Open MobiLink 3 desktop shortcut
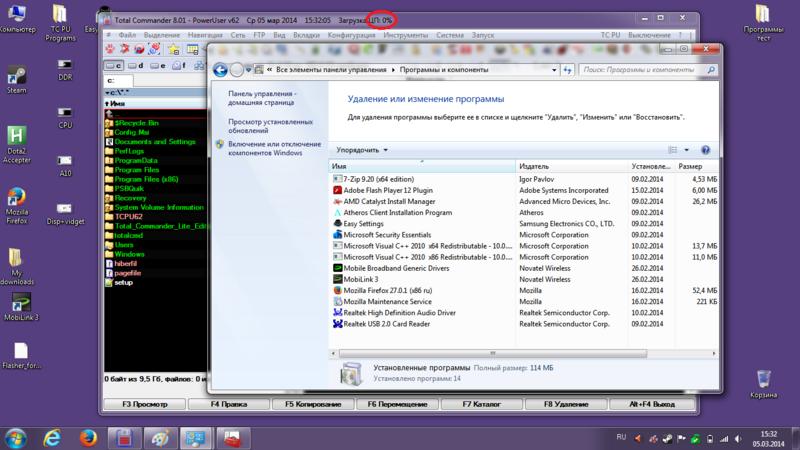Screen dimensions: 800x450 pos(21,307)
